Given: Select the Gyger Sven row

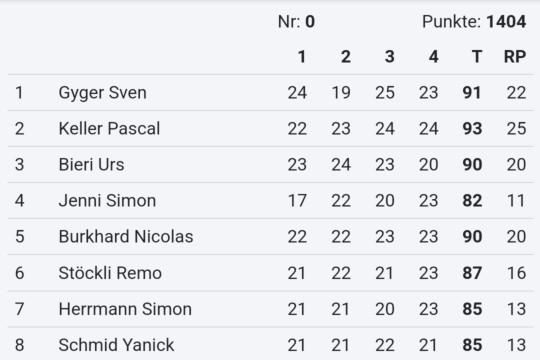Looking at the screenshot, I should [x=270, y=93].
